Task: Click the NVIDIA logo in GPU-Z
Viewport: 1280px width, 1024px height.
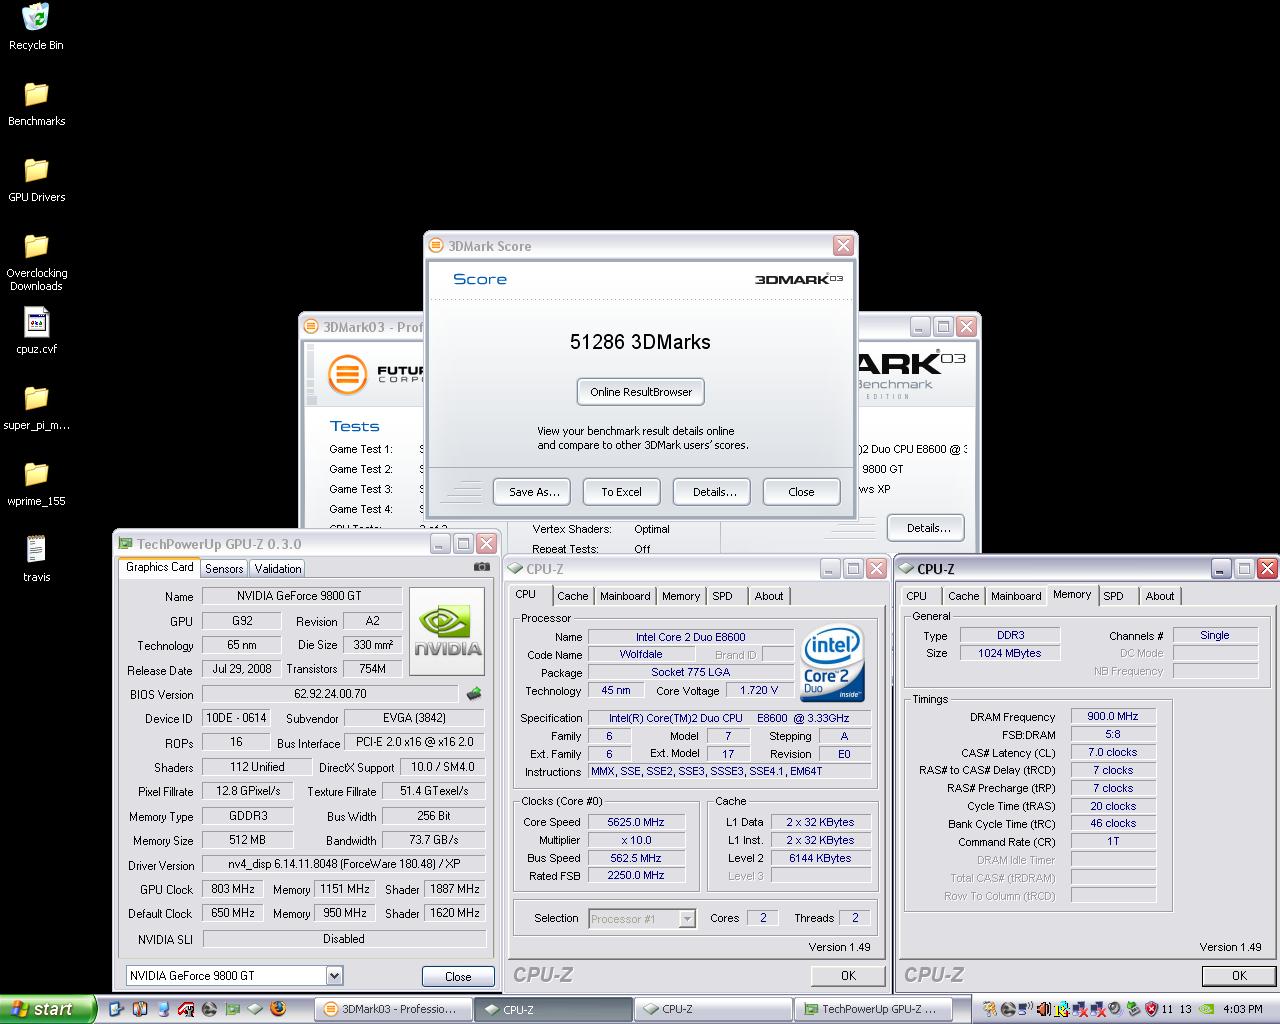Action: (447, 630)
